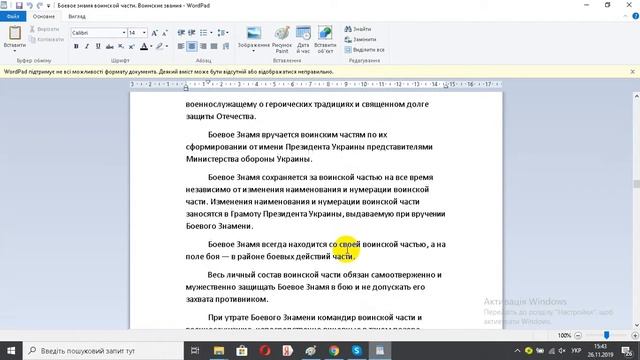Open the font size 14 dropdown
This screenshot has height=360, width=640.
tap(144, 33)
